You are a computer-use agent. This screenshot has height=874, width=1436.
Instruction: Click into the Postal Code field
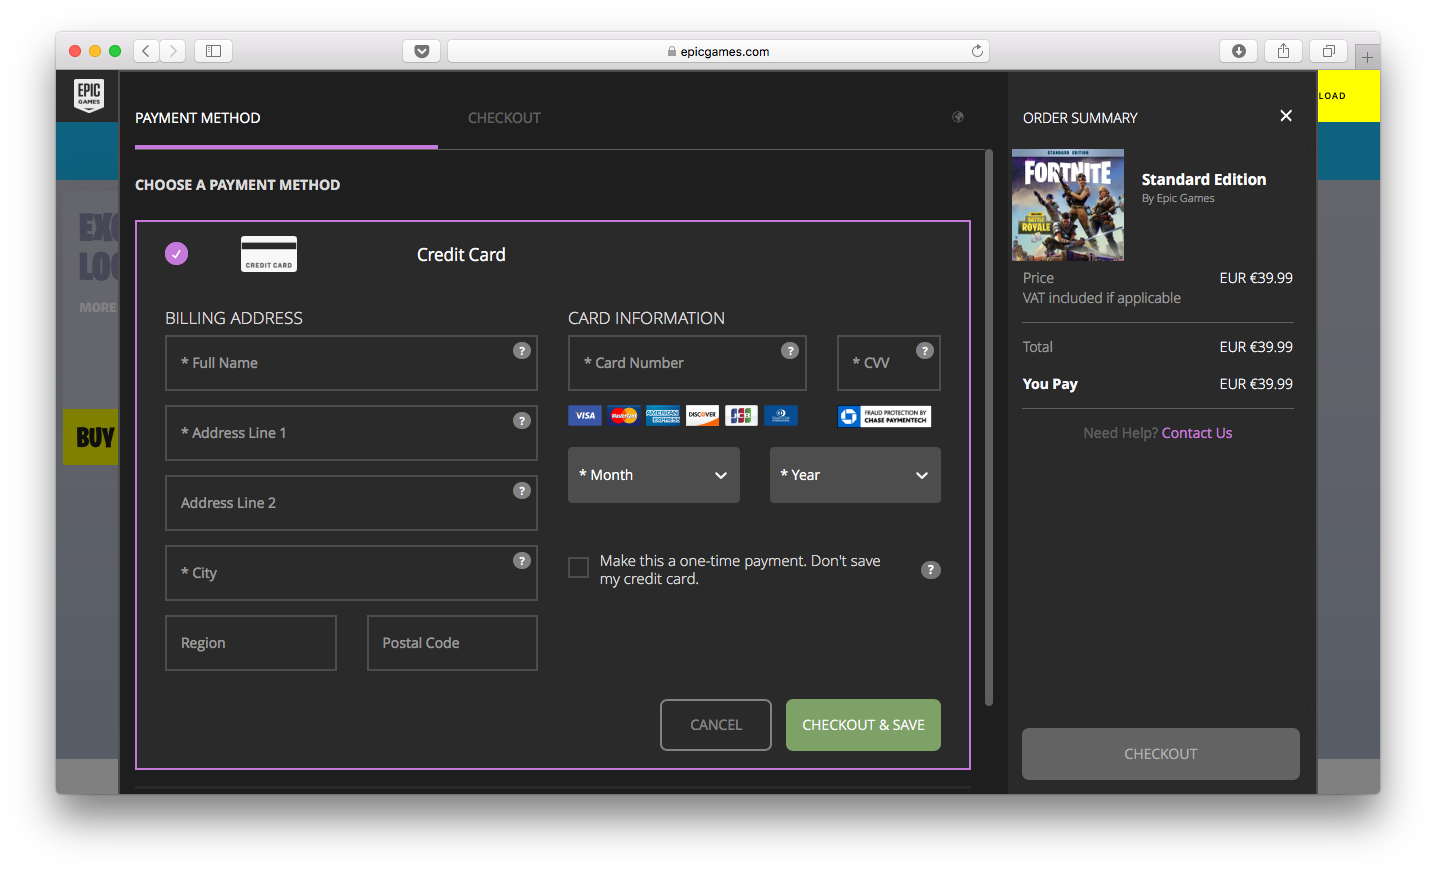pos(452,643)
